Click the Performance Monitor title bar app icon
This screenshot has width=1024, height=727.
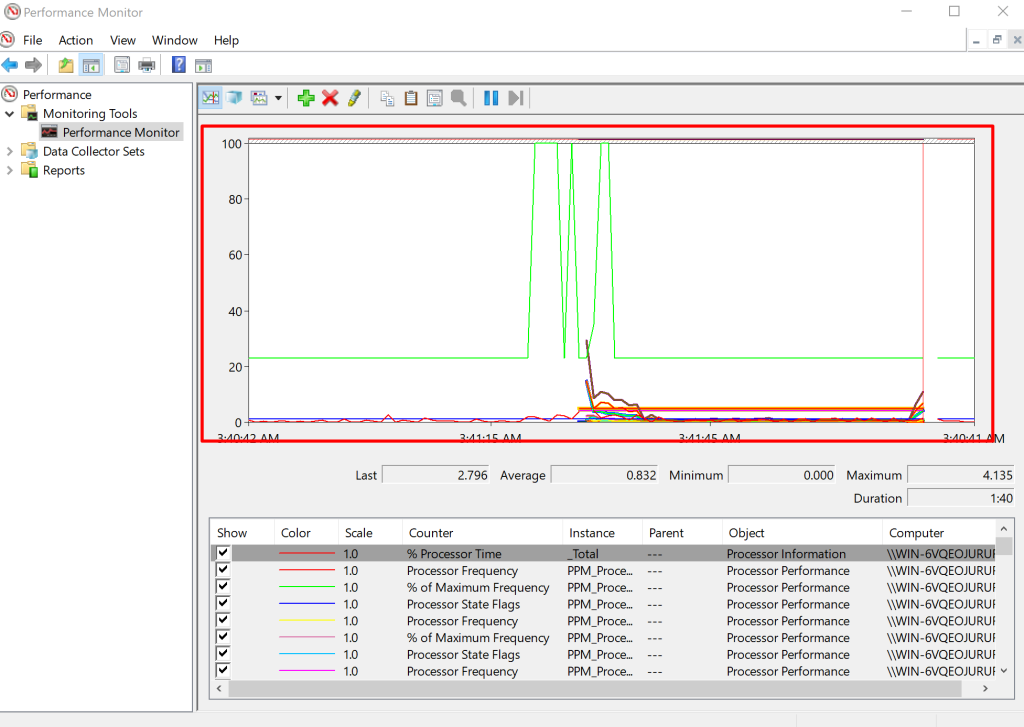(x=12, y=12)
